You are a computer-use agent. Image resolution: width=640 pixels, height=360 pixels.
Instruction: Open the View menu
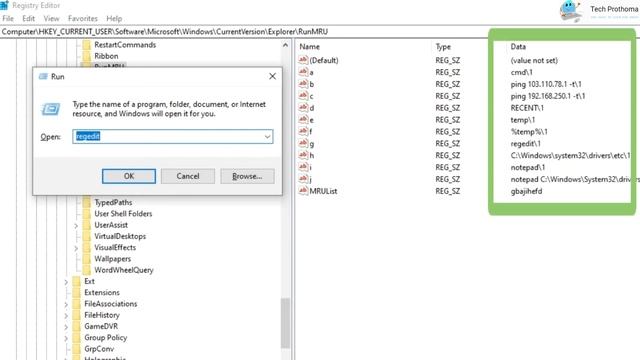51,18
